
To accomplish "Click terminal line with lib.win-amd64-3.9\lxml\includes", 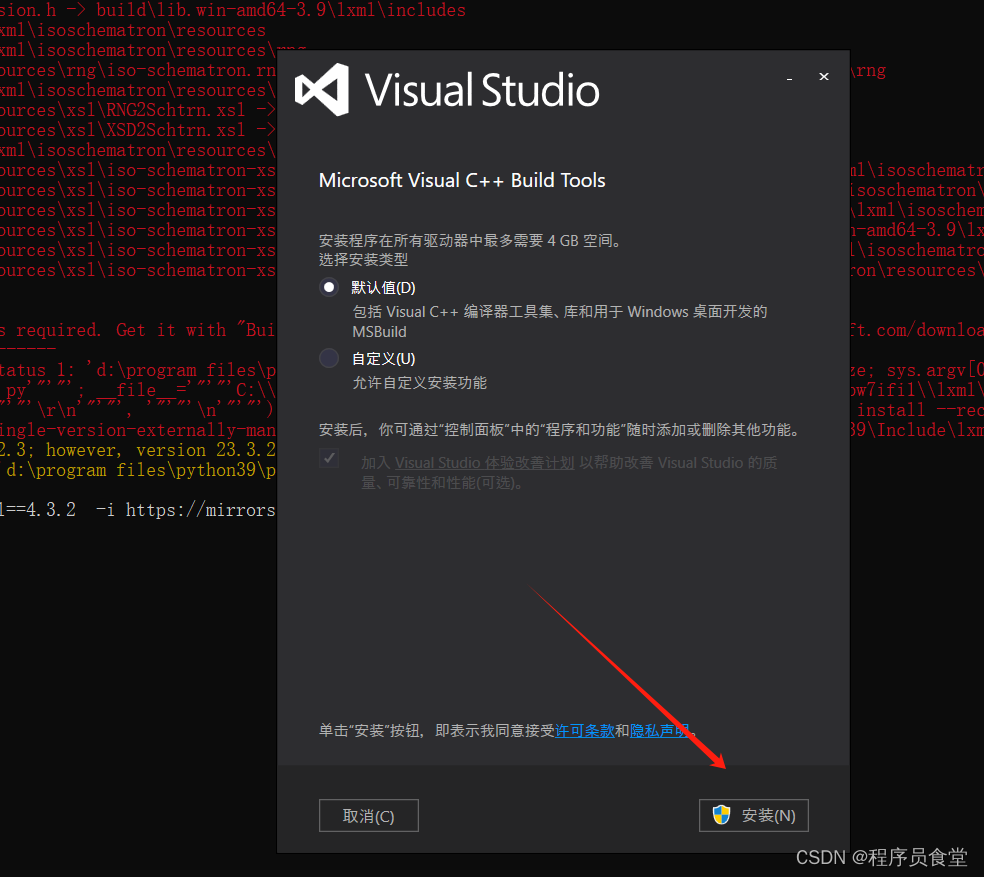I will (233, 10).
